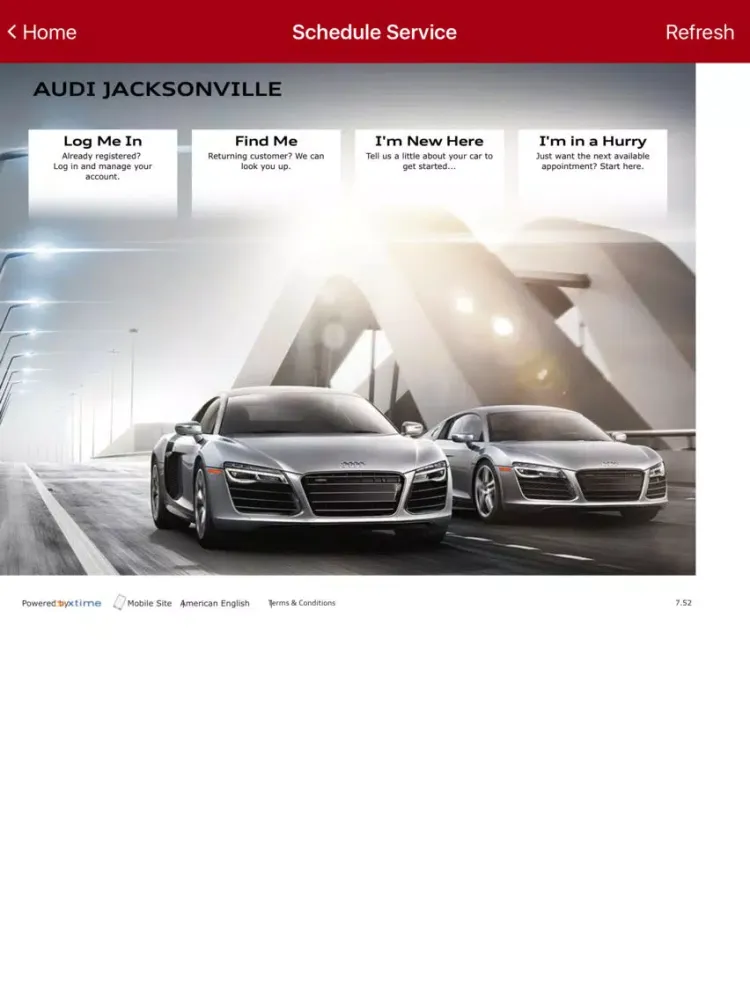
Task: Click the Schedule Service title
Action: click(x=374, y=32)
